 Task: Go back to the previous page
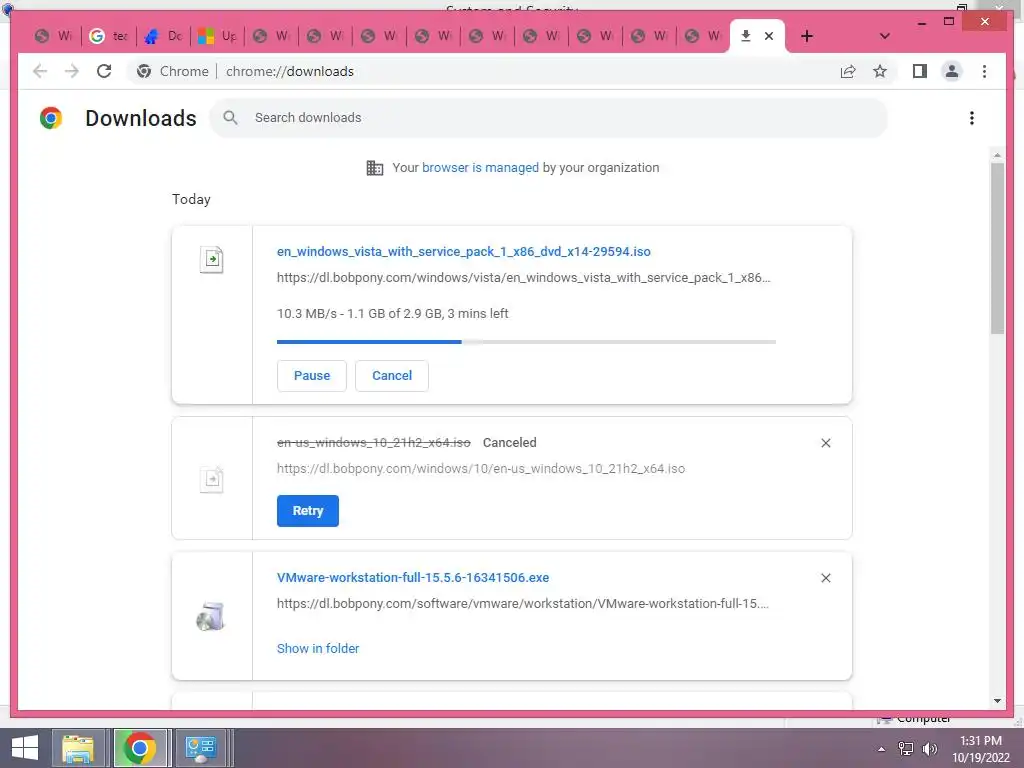click(40, 71)
